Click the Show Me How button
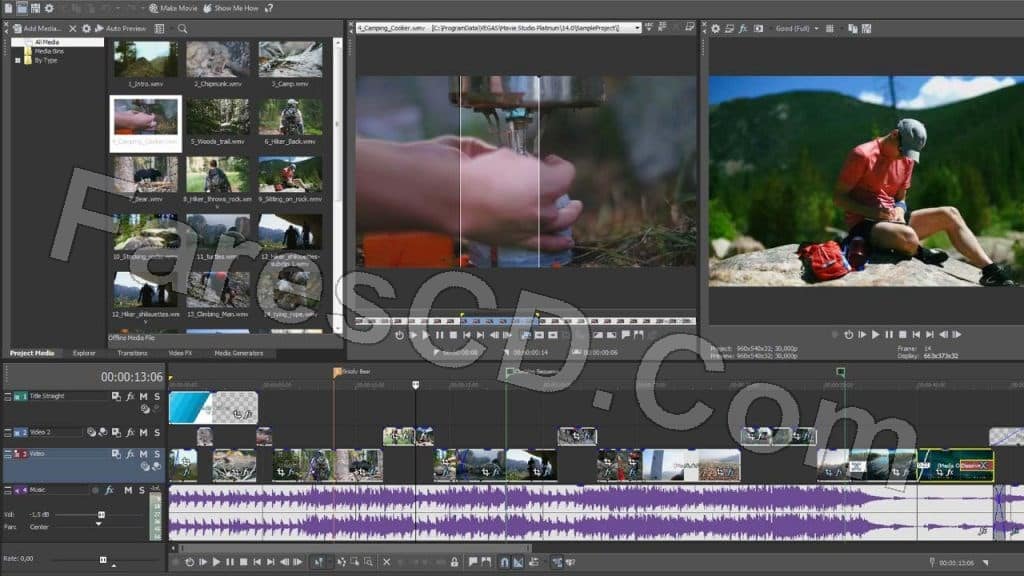Viewport: 1024px width, 576px height. pyautogui.click(x=231, y=8)
